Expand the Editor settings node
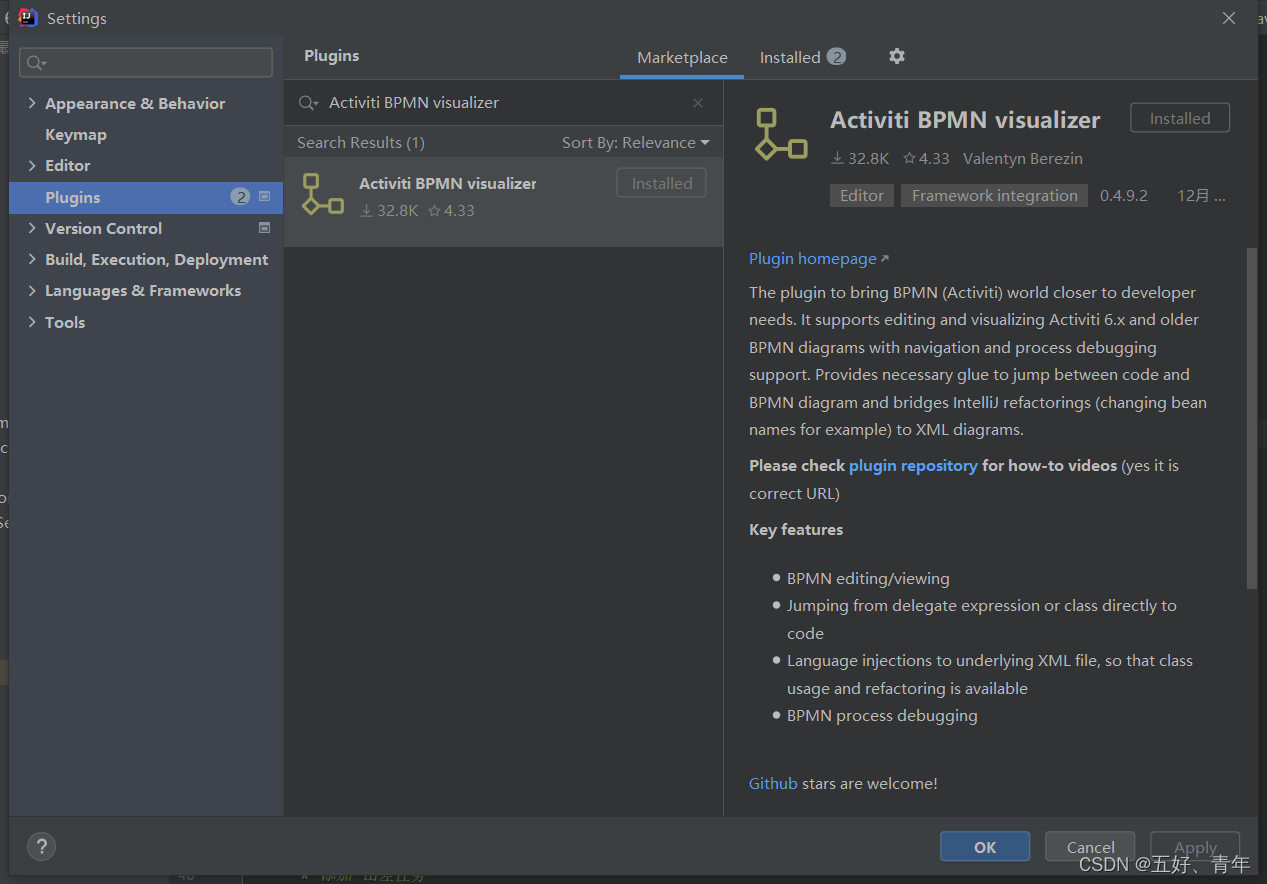 point(32,165)
